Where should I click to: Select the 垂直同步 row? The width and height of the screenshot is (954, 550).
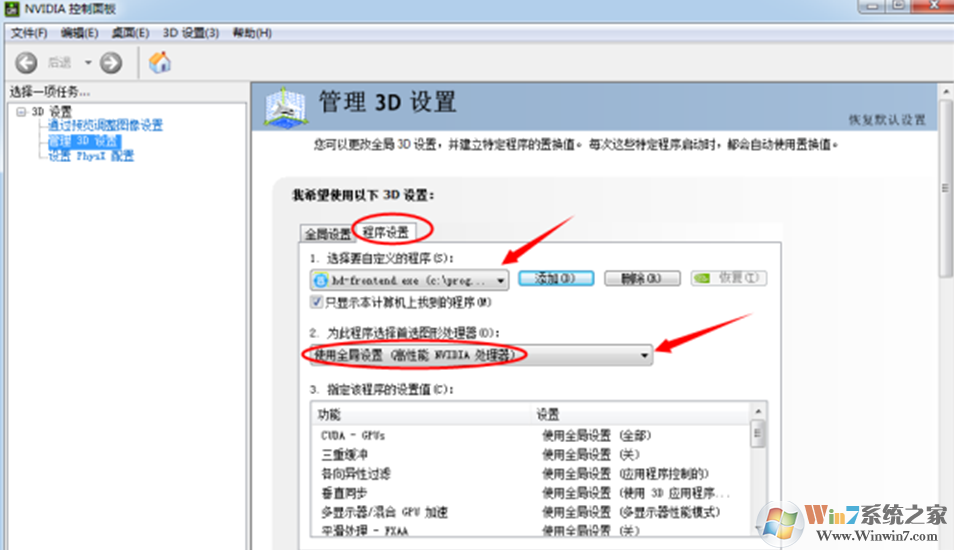(x=531, y=493)
